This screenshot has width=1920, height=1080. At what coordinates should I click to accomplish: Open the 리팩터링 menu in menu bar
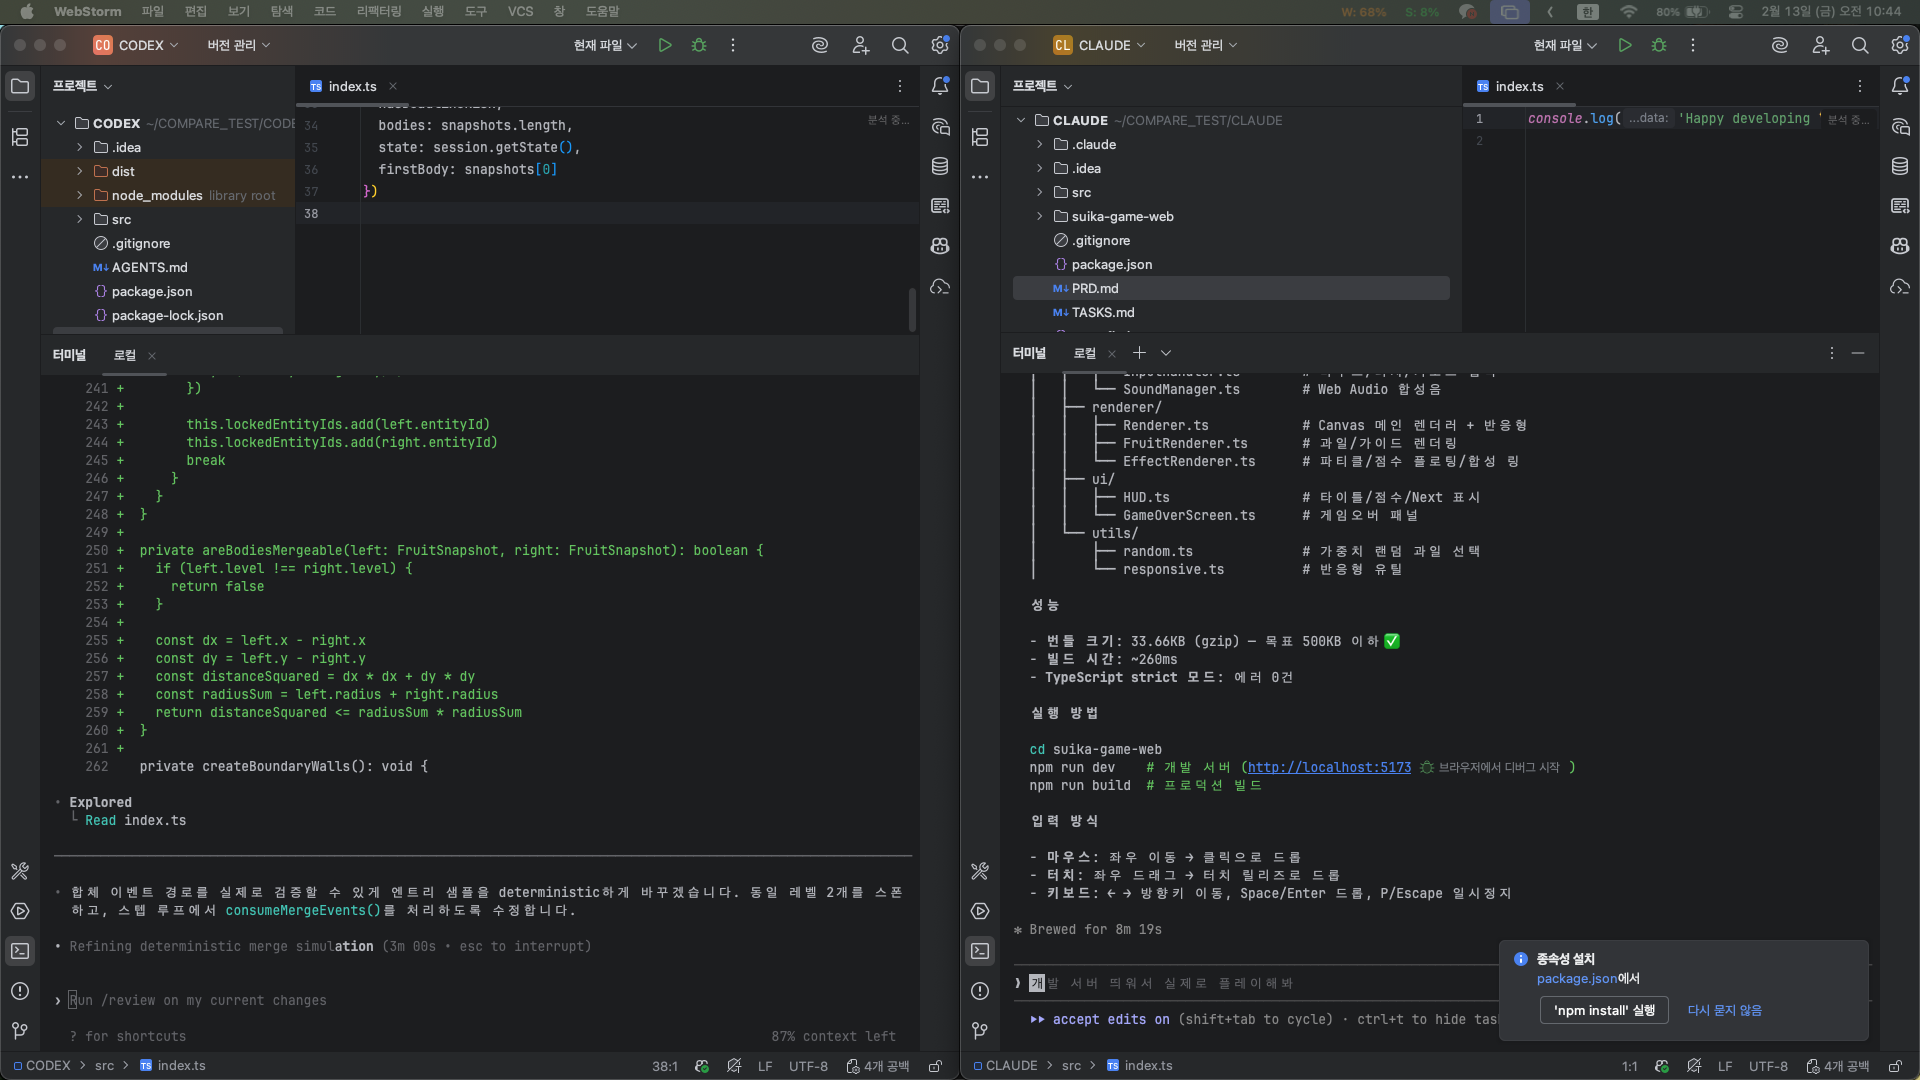[379, 11]
